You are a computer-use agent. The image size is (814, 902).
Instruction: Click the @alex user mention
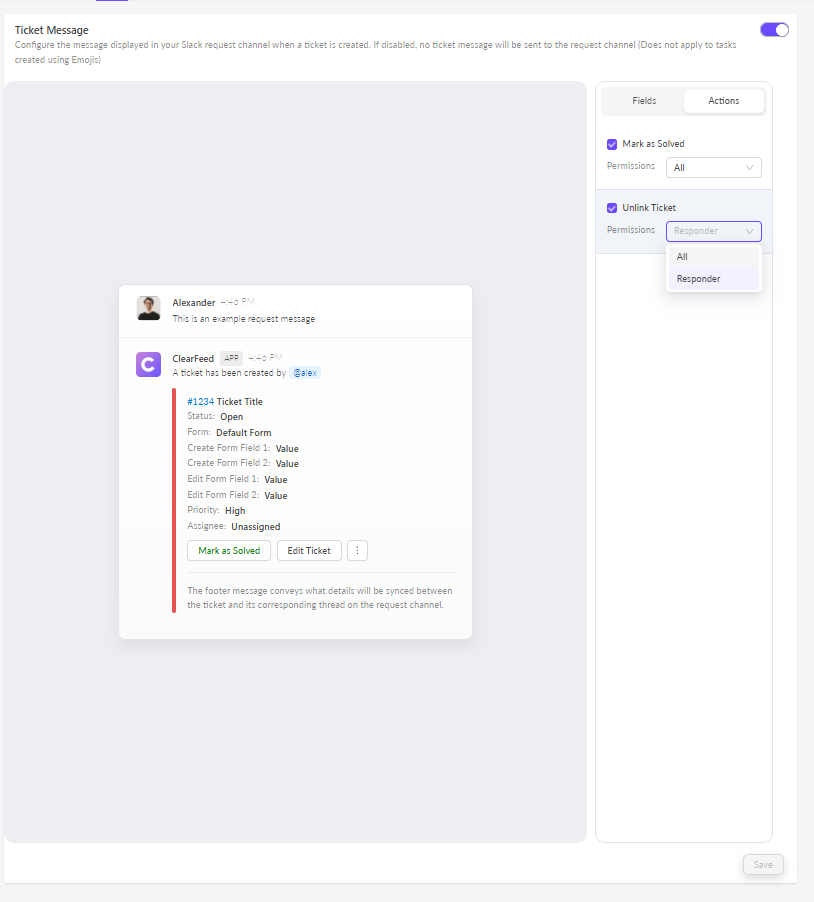click(x=305, y=373)
